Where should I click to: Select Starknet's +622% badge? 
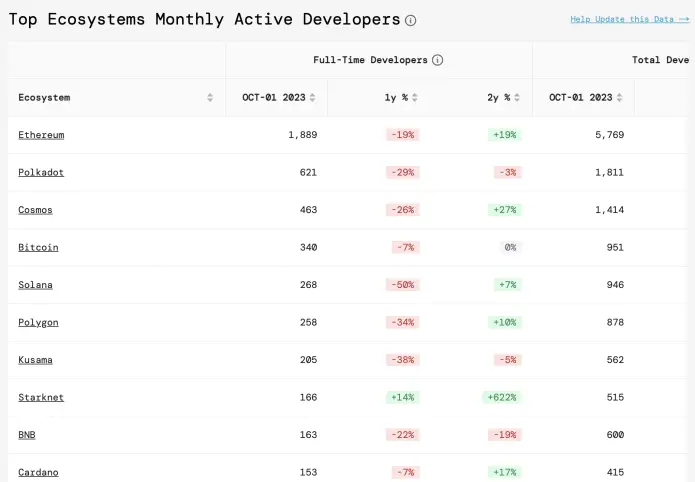point(502,397)
